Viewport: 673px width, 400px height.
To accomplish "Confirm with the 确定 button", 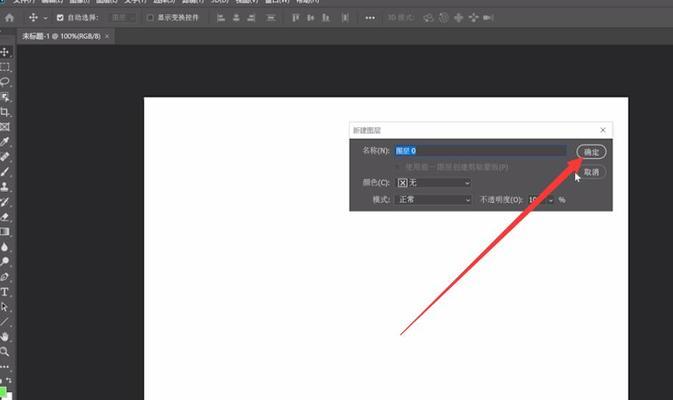I will point(591,152).
